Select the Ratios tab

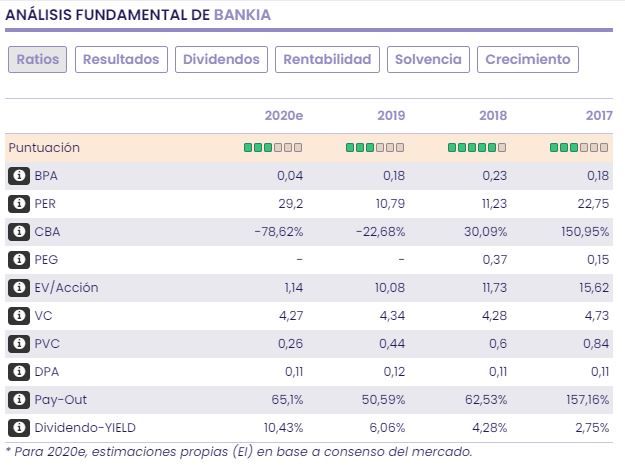[x=38, y=59]
